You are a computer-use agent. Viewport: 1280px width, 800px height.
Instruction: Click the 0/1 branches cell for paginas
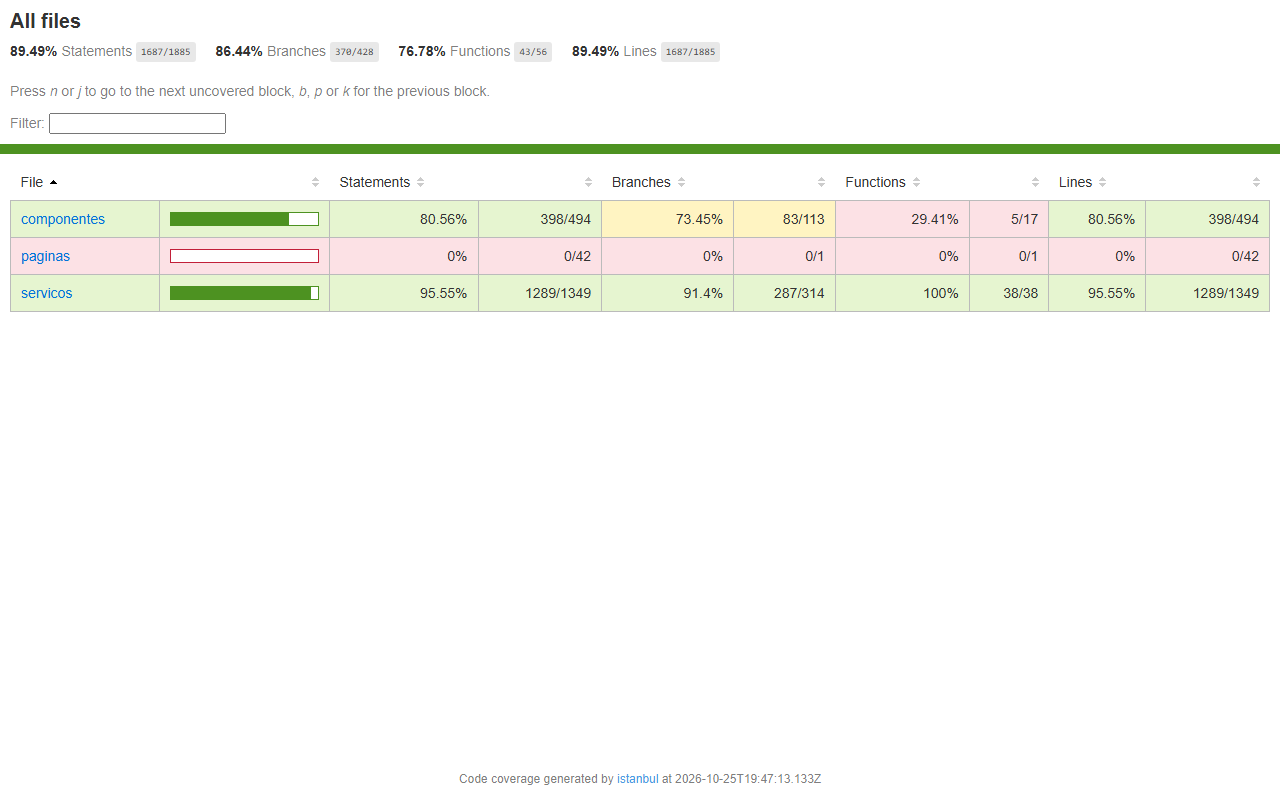point(784,256)
